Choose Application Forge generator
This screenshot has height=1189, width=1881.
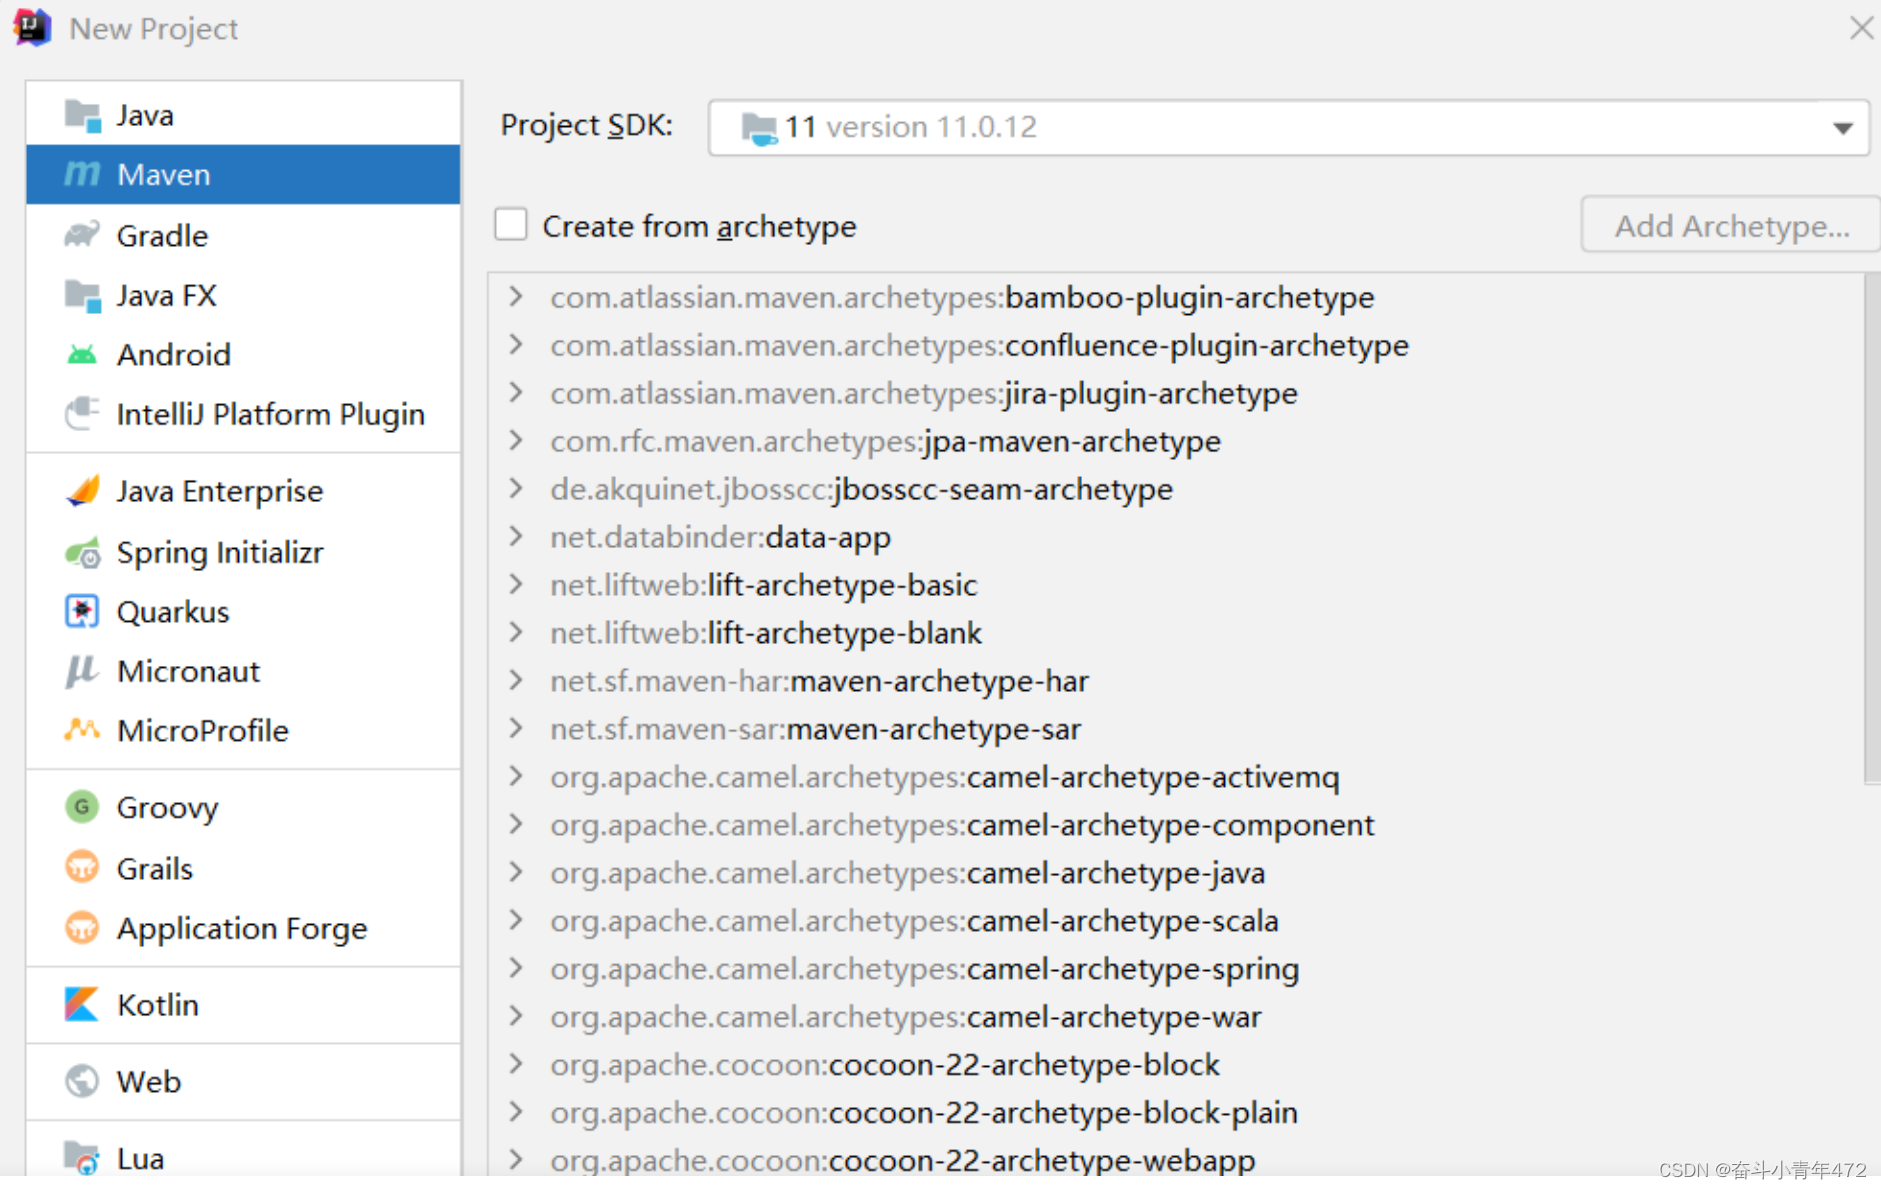click(x=244, y=928)
